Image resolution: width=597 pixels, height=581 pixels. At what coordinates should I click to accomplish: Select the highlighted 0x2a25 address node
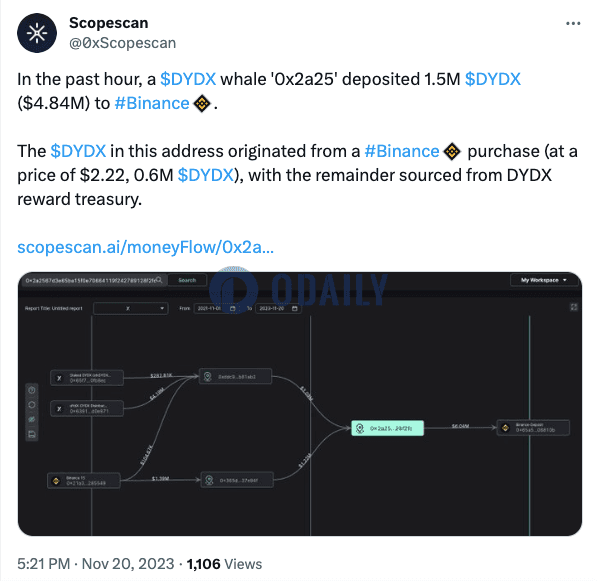(x=387, y=428)
